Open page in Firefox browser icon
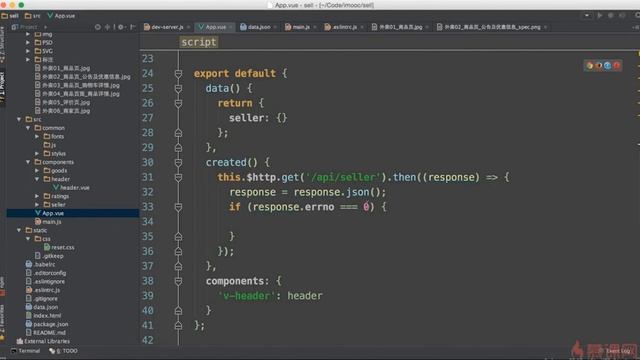This screenshot has height=360, width=640. (x=599, y=65)
